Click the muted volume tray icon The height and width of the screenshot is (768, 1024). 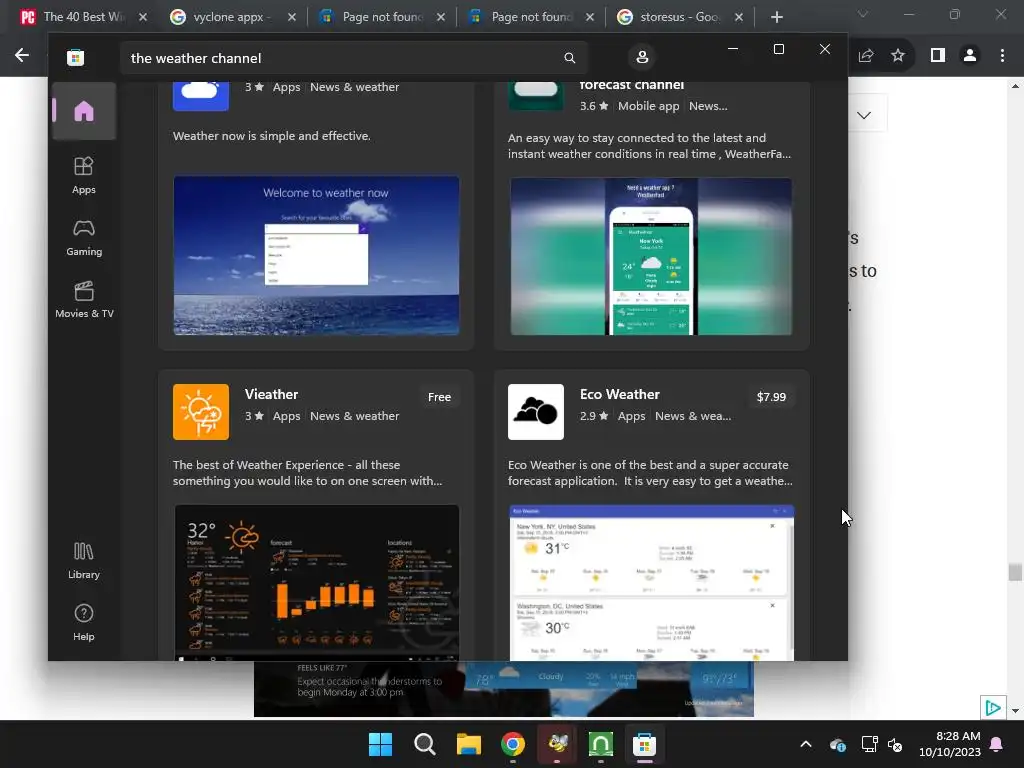coord(895,744)
